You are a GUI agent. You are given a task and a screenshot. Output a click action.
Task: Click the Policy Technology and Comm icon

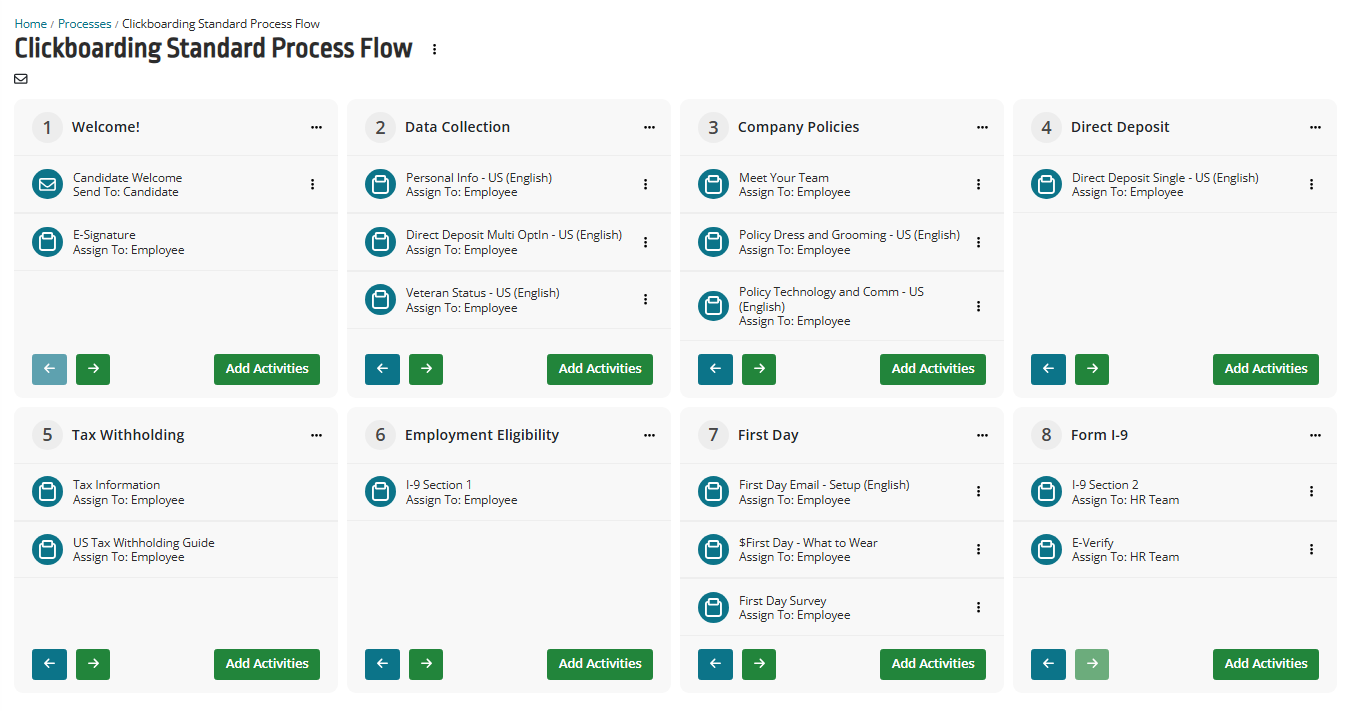pos(713,306)
